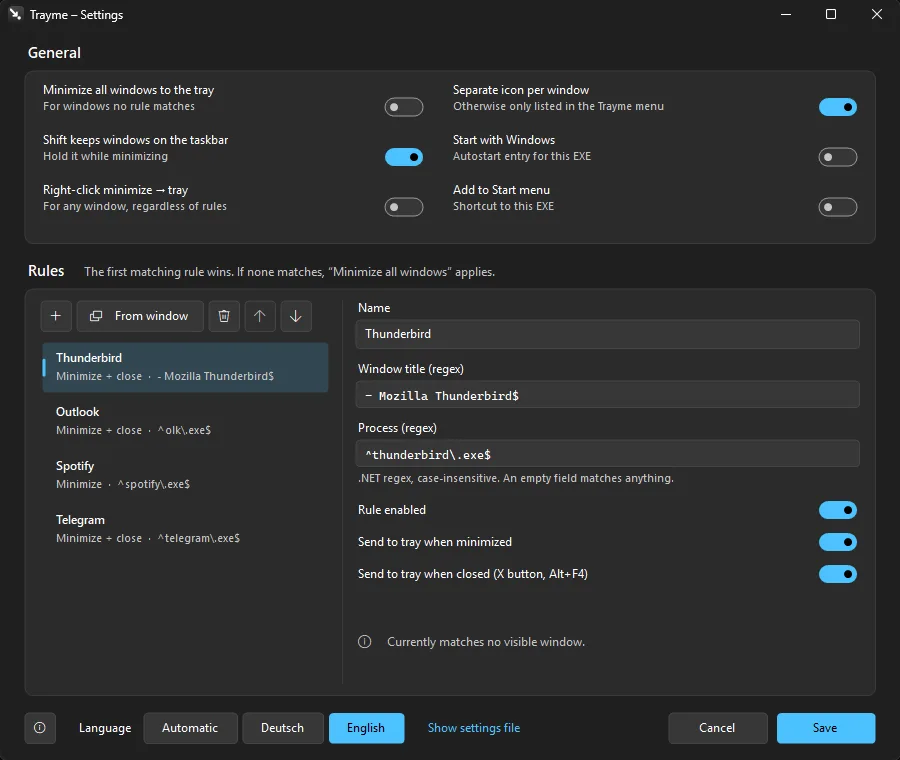
Task: Click the Name input field
Action: tap(607, 334)
